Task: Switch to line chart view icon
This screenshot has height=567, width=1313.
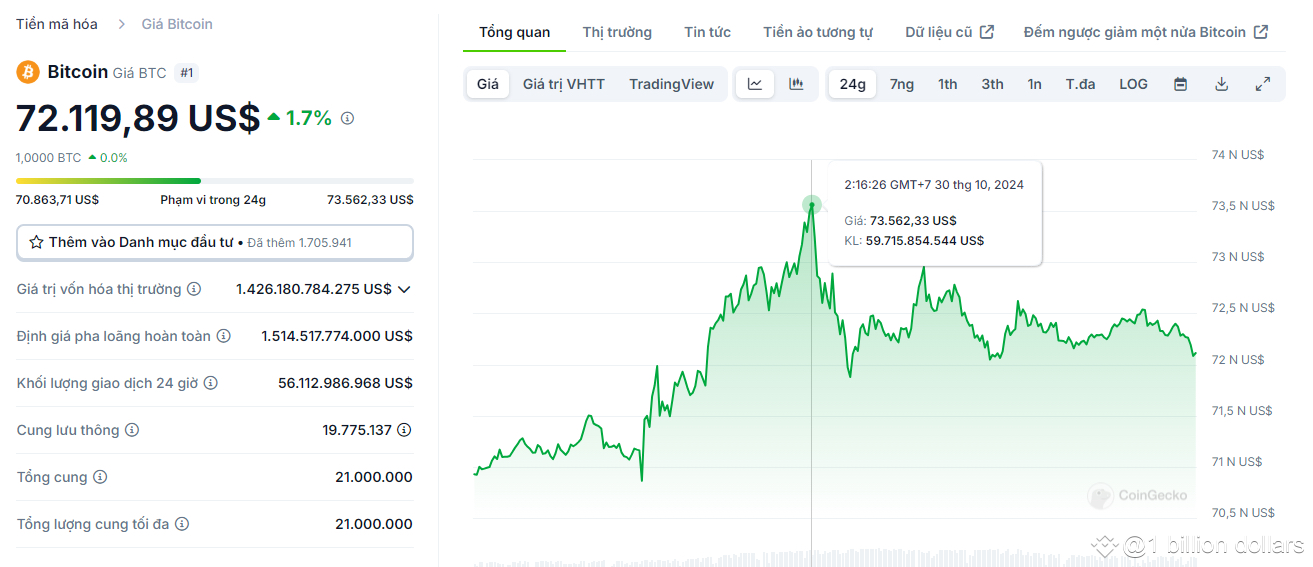Action: (755, 84)
